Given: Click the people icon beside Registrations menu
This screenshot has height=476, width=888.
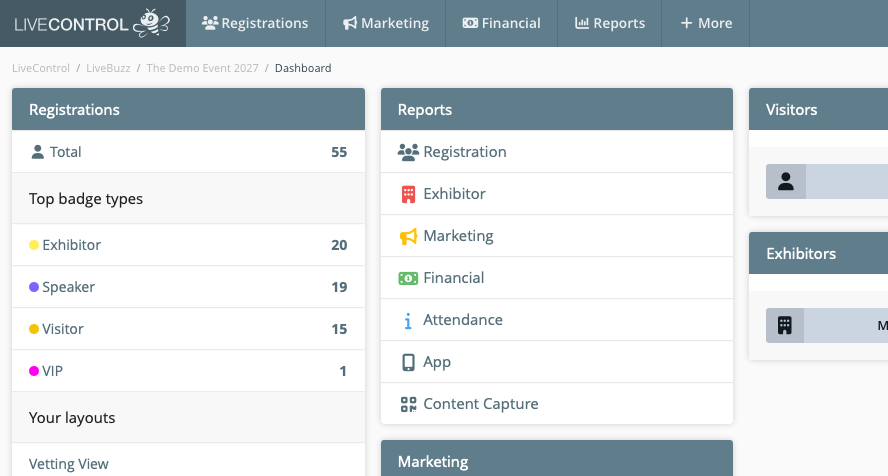Looking at the screenshot, I should pyautogui.click(x=210, y=23).
